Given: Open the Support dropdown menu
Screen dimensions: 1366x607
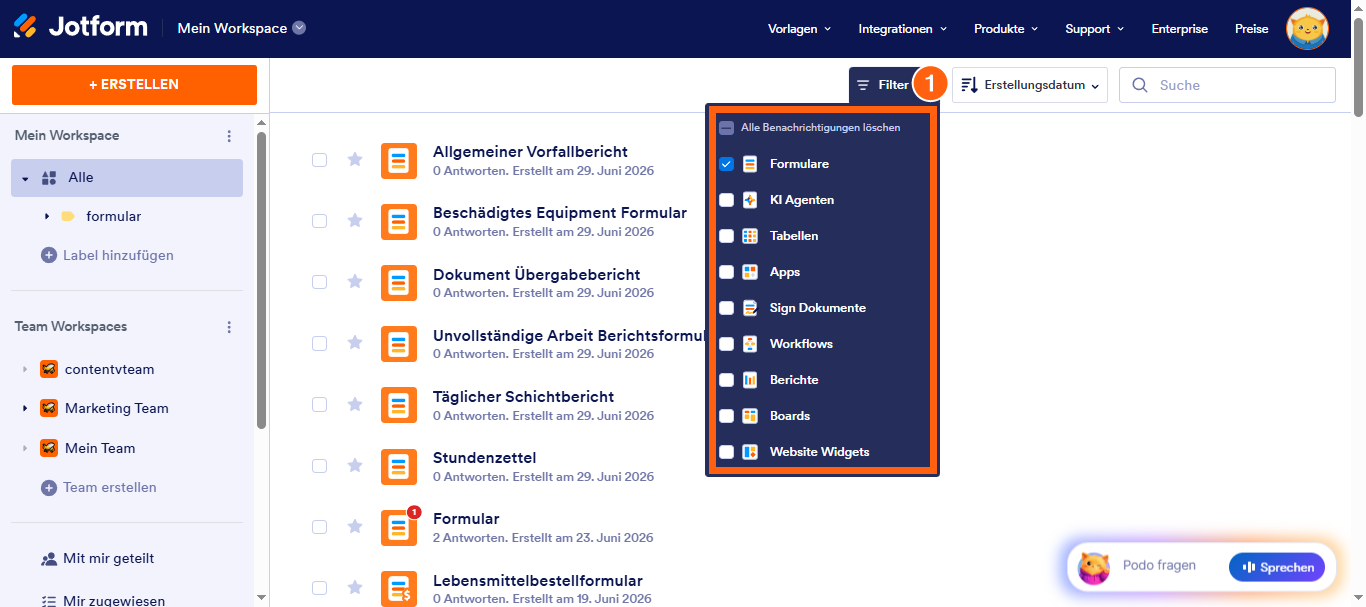Looking at the screenshot, I should 1095,29.
